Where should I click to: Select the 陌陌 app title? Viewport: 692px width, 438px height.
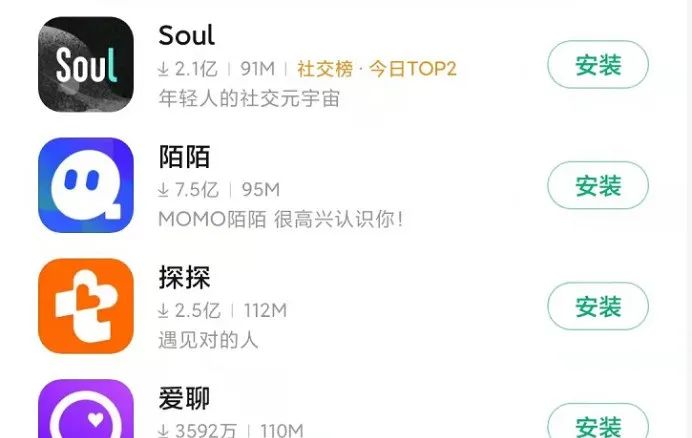tap(184, 156)
